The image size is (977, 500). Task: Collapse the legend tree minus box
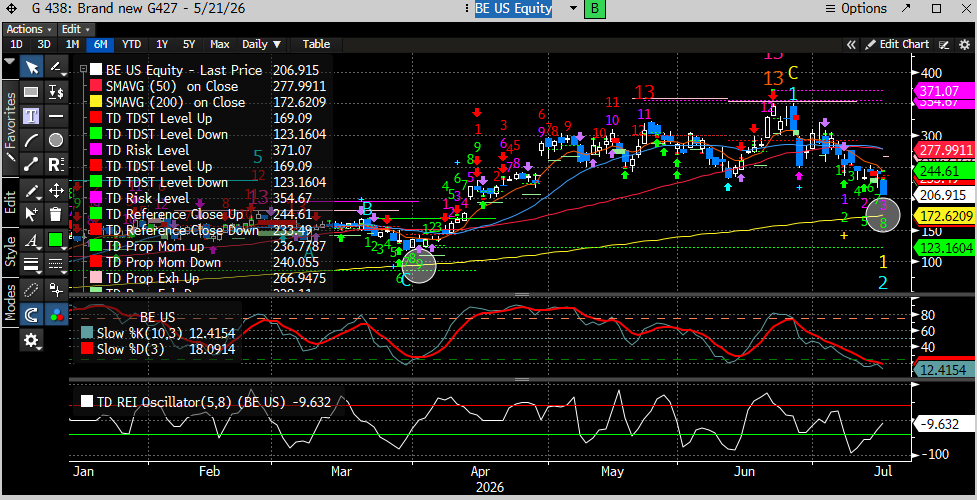click(x=83, y=70)
